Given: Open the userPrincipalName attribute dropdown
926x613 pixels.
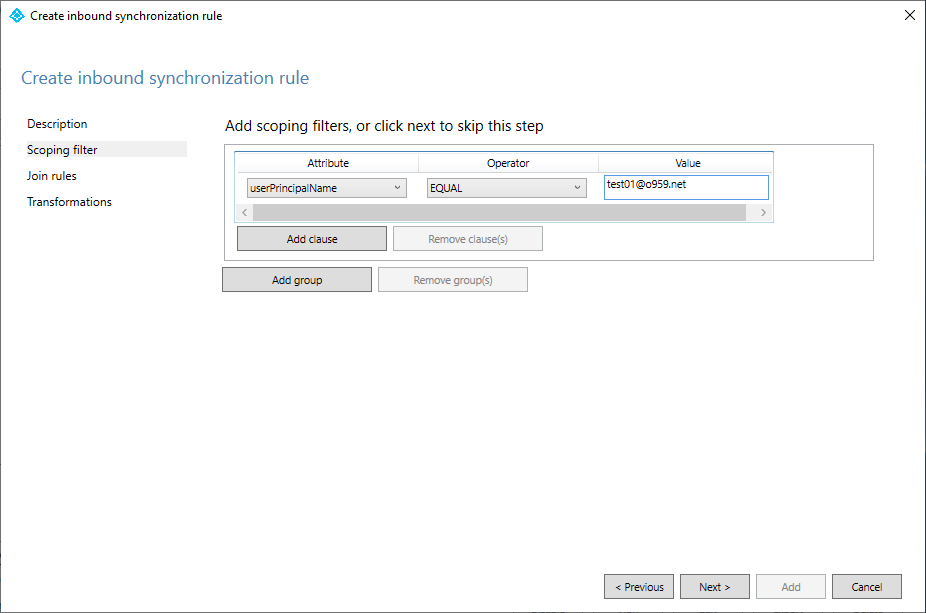Looking at the screenshot, I should 327,188.
